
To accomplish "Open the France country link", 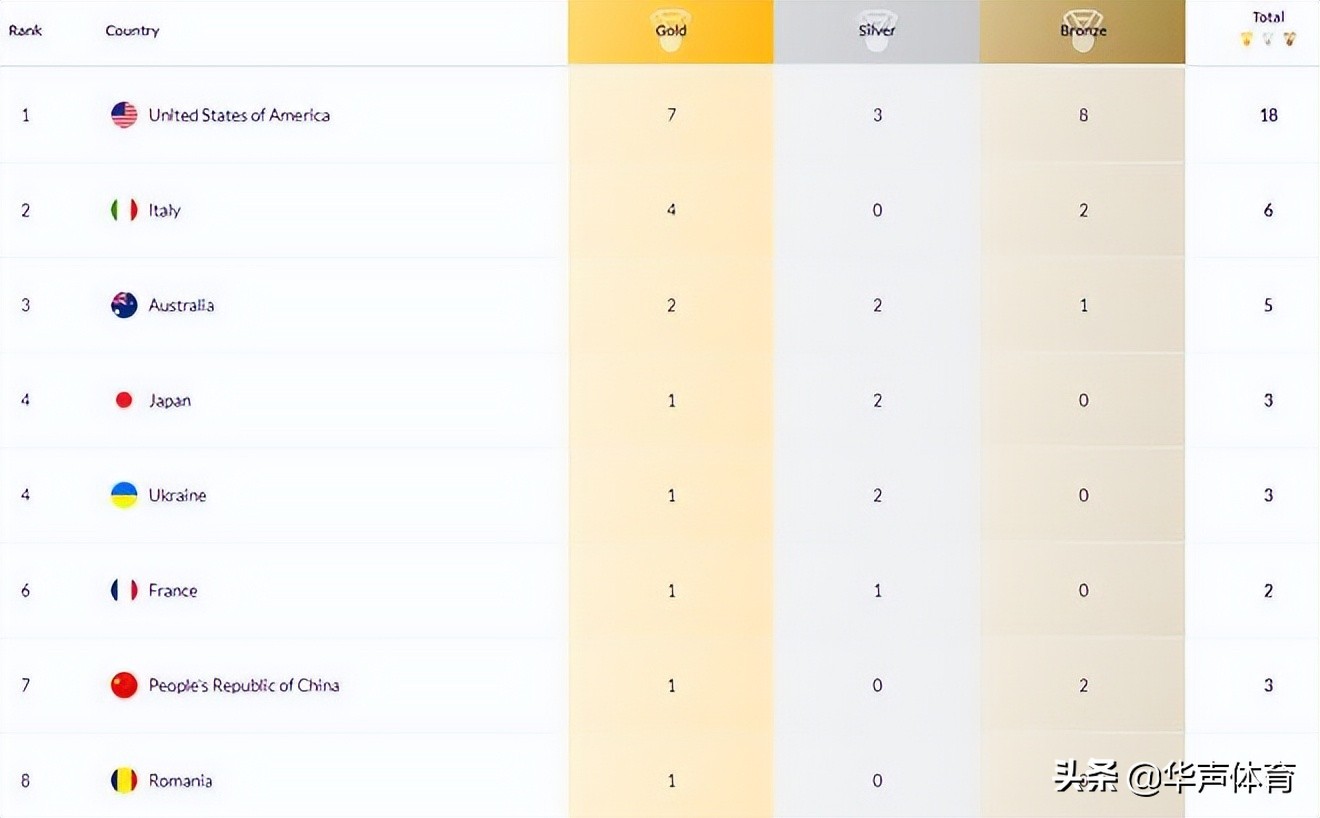I will point(173,590).
